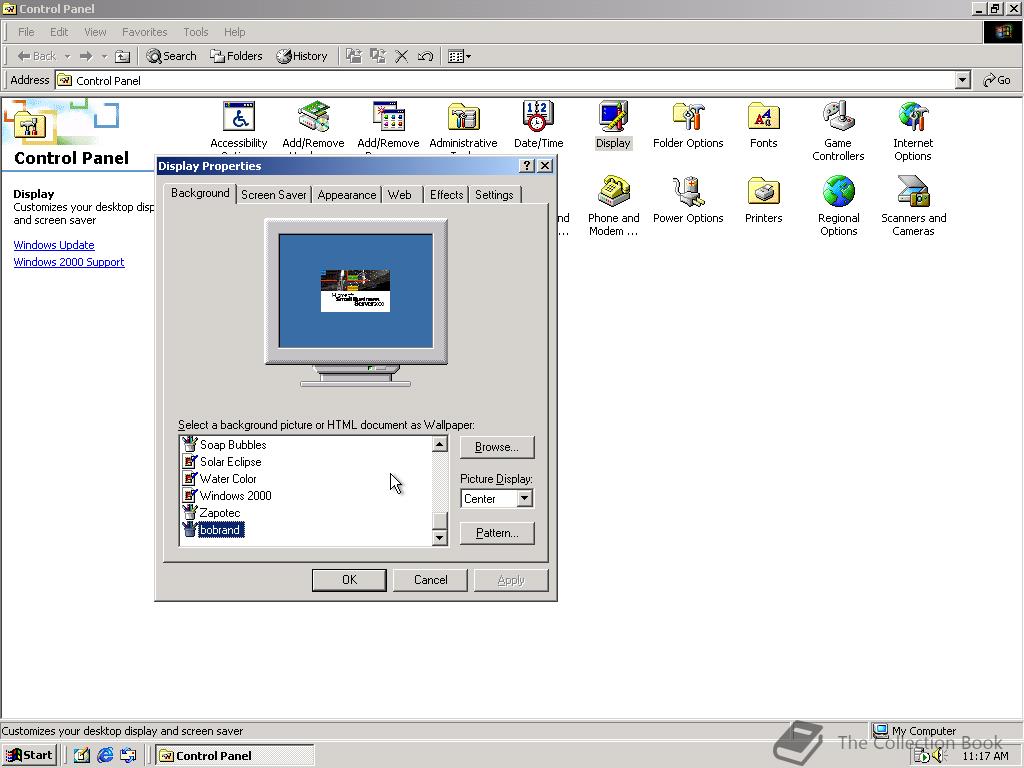Select Zapotec wallpaper
The height and width of the screenshot is (768, 1024).
coord(219,513)
